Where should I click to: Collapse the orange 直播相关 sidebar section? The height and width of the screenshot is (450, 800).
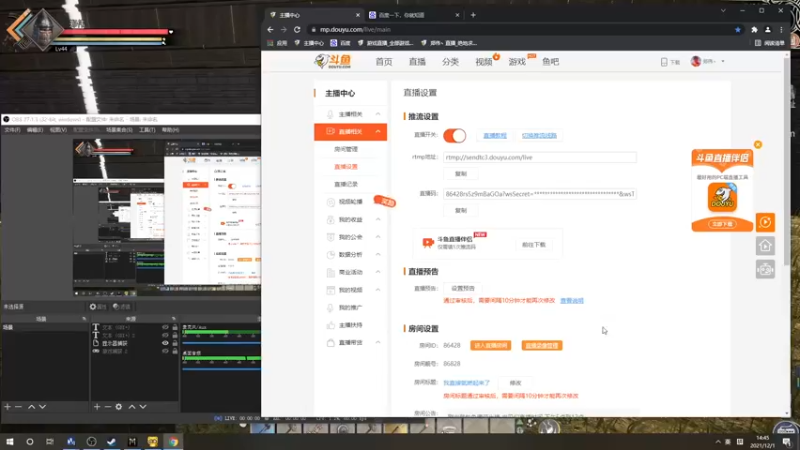tap(378, 132)
